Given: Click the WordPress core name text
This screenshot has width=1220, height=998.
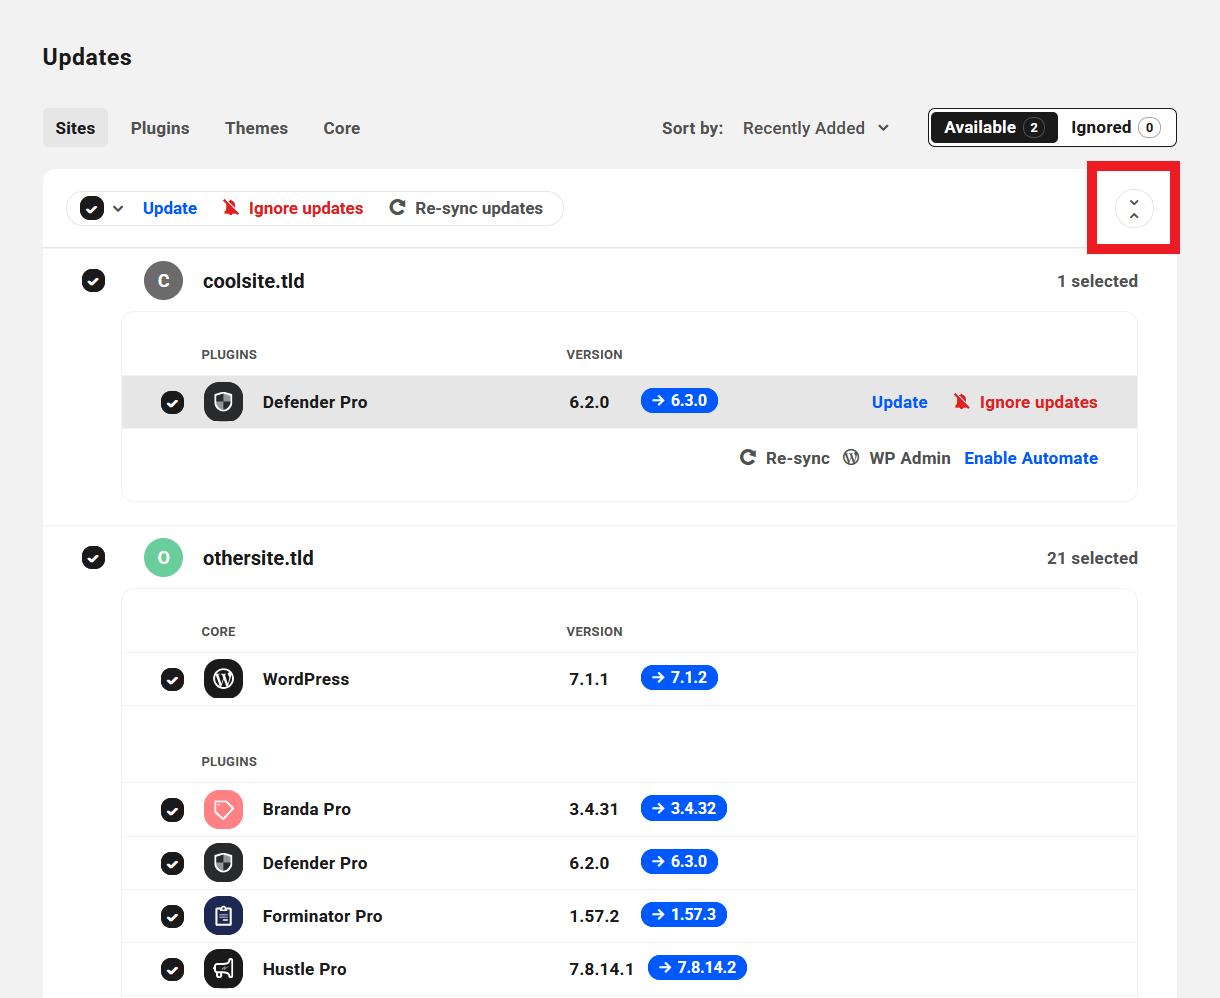Looking at the screenshot, I should (306, 679).
